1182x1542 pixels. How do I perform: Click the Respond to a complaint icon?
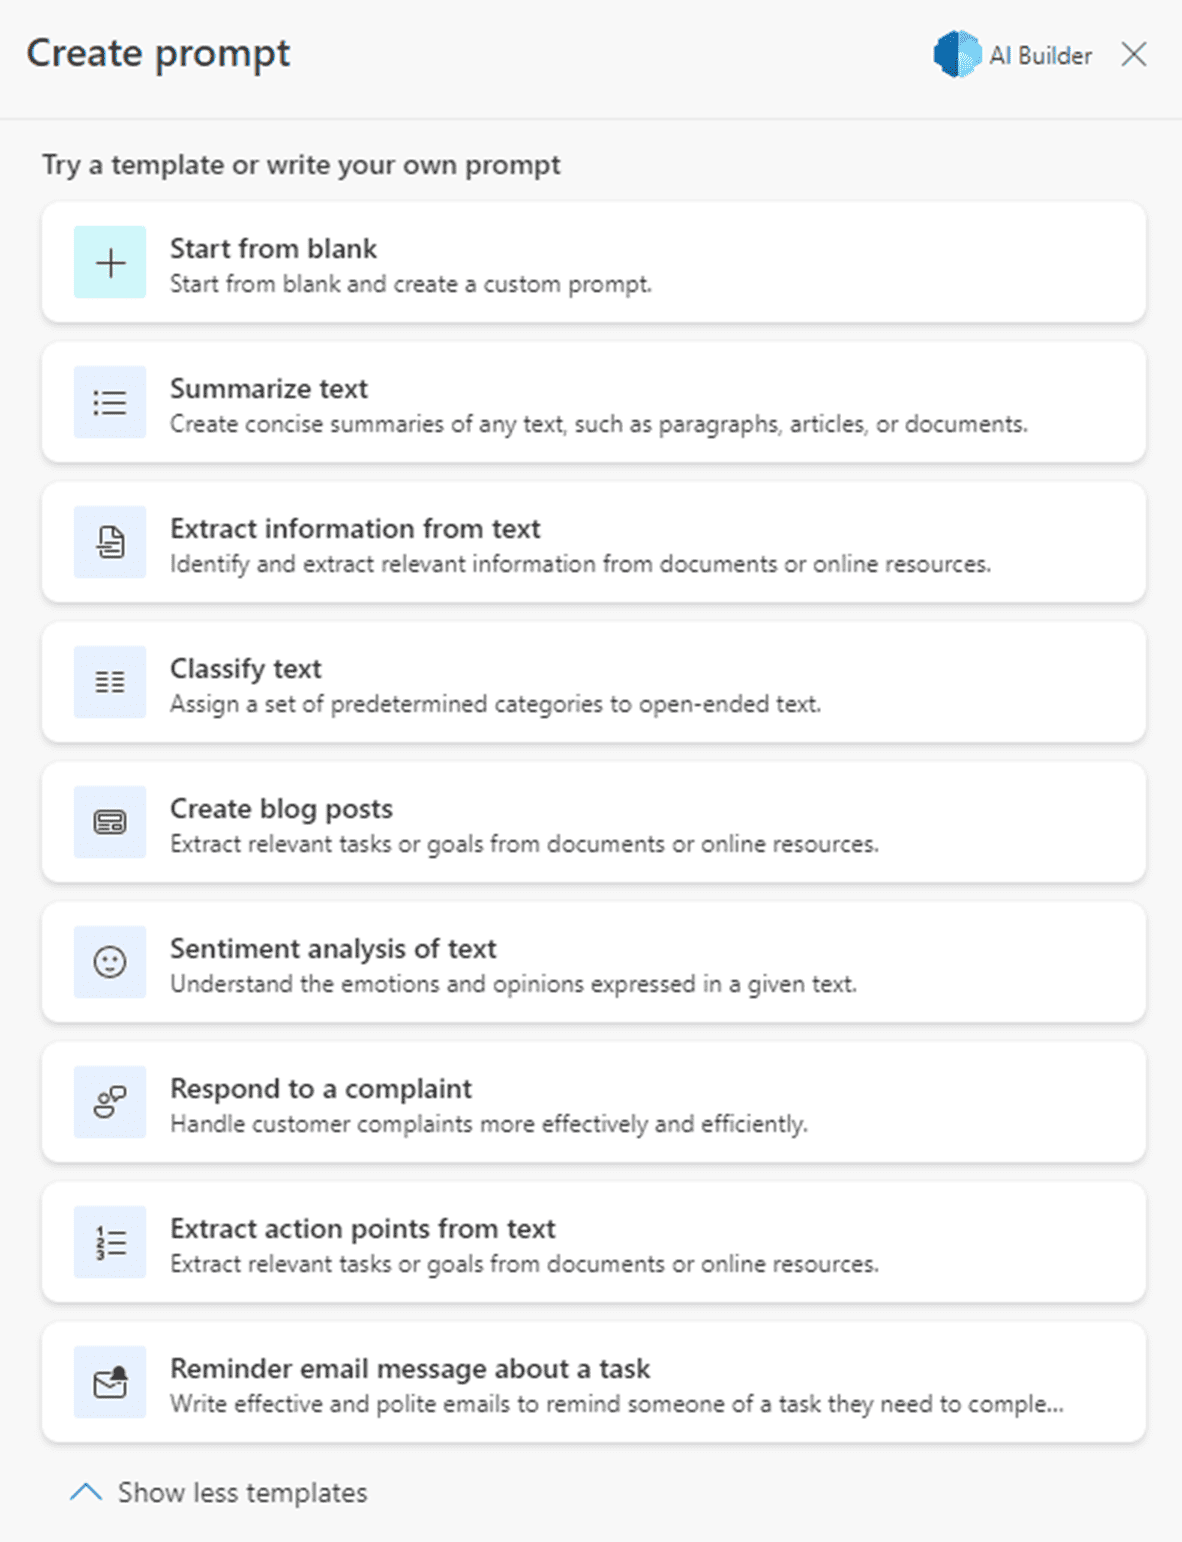coord(110,1103)
